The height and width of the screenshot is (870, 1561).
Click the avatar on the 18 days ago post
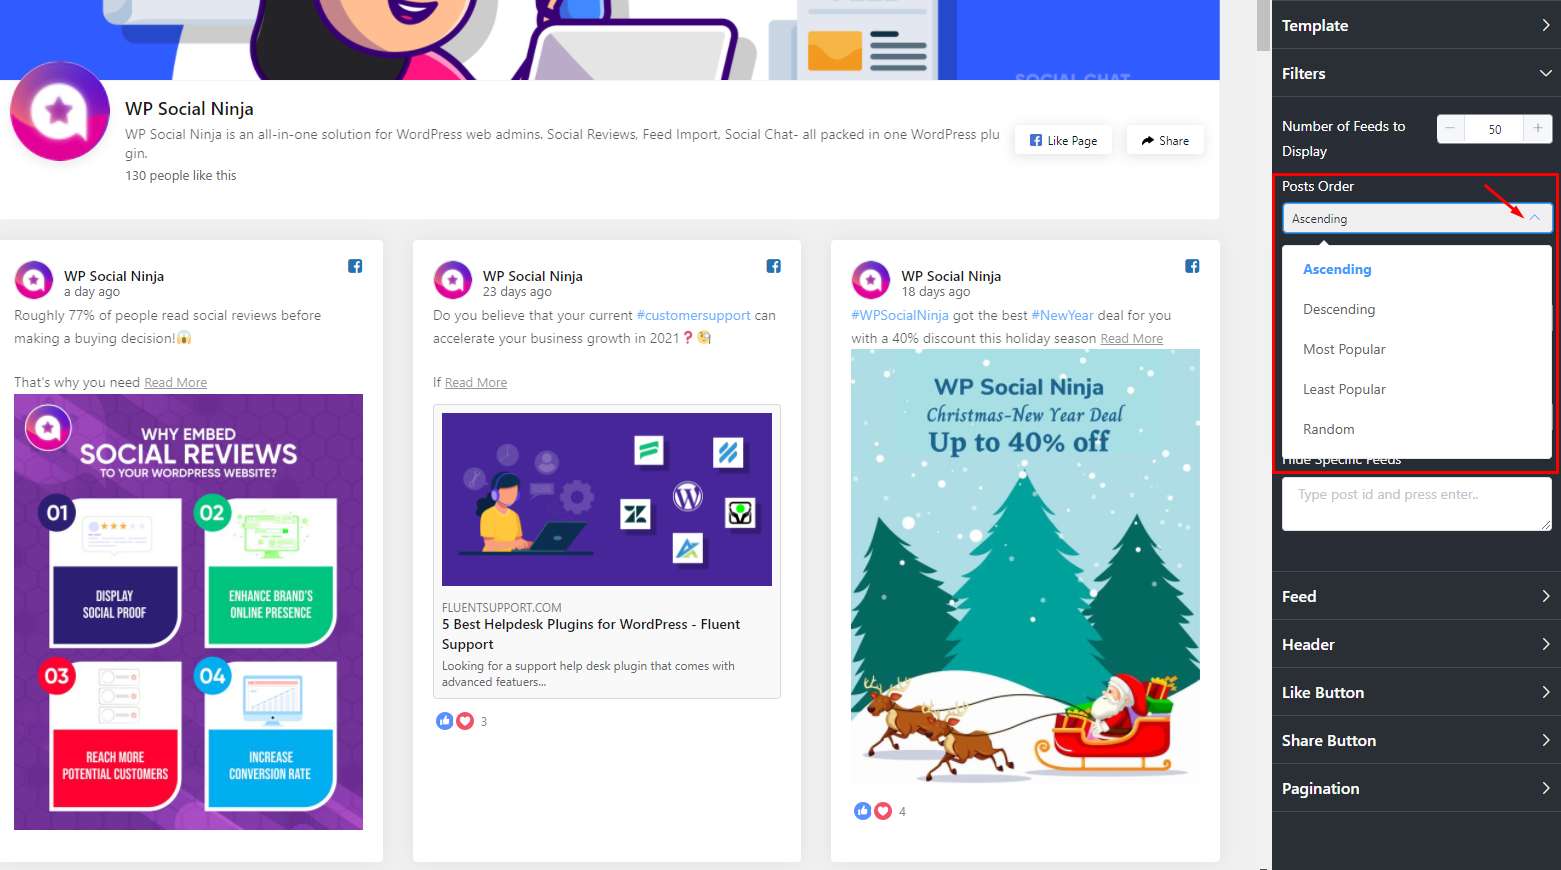[870, 280]
